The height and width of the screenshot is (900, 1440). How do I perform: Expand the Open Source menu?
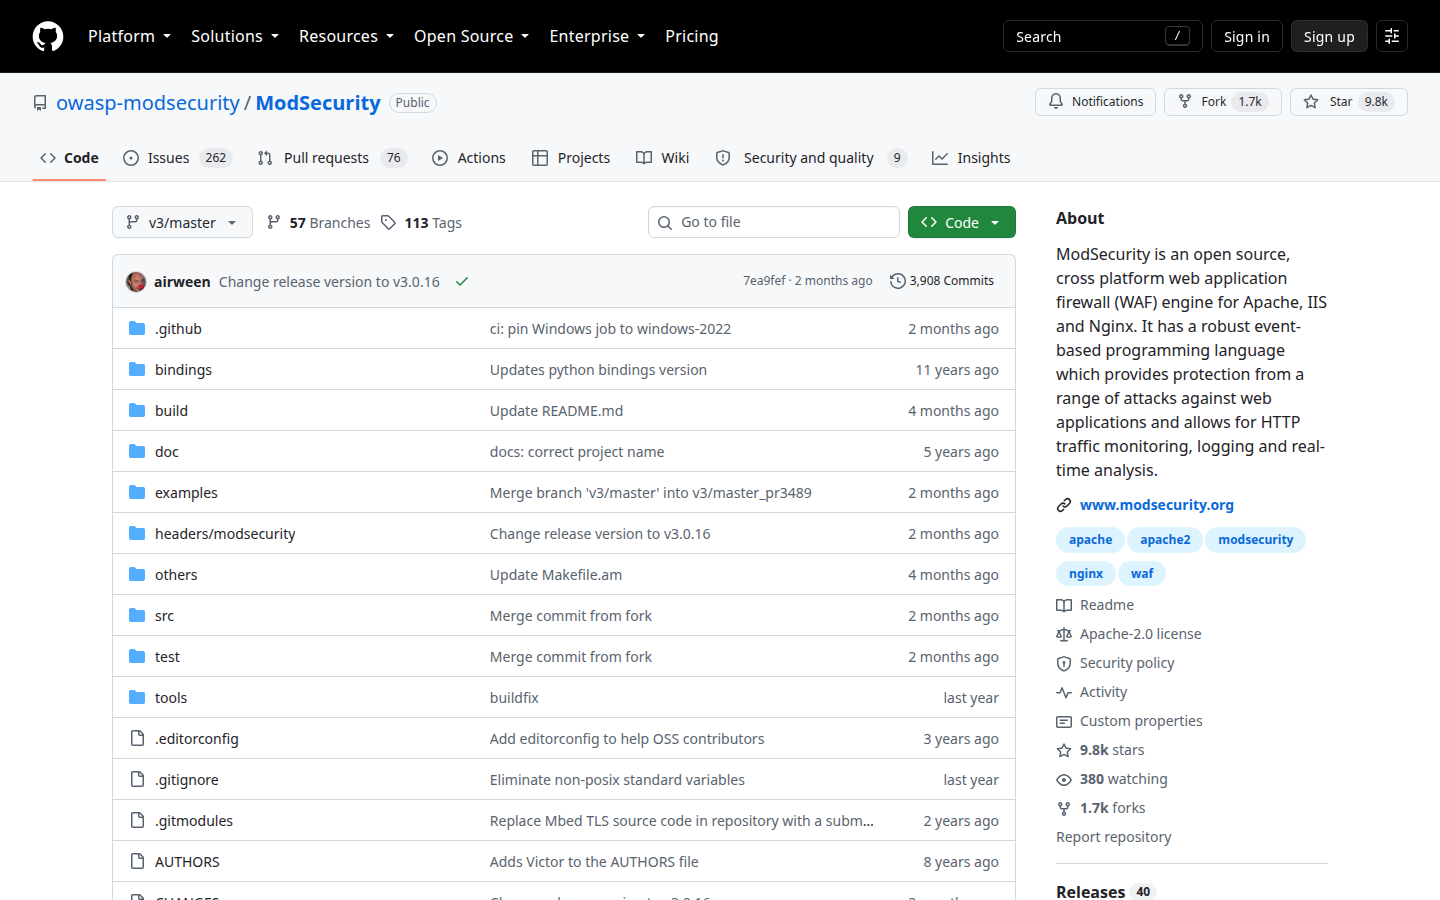(471, 36)
